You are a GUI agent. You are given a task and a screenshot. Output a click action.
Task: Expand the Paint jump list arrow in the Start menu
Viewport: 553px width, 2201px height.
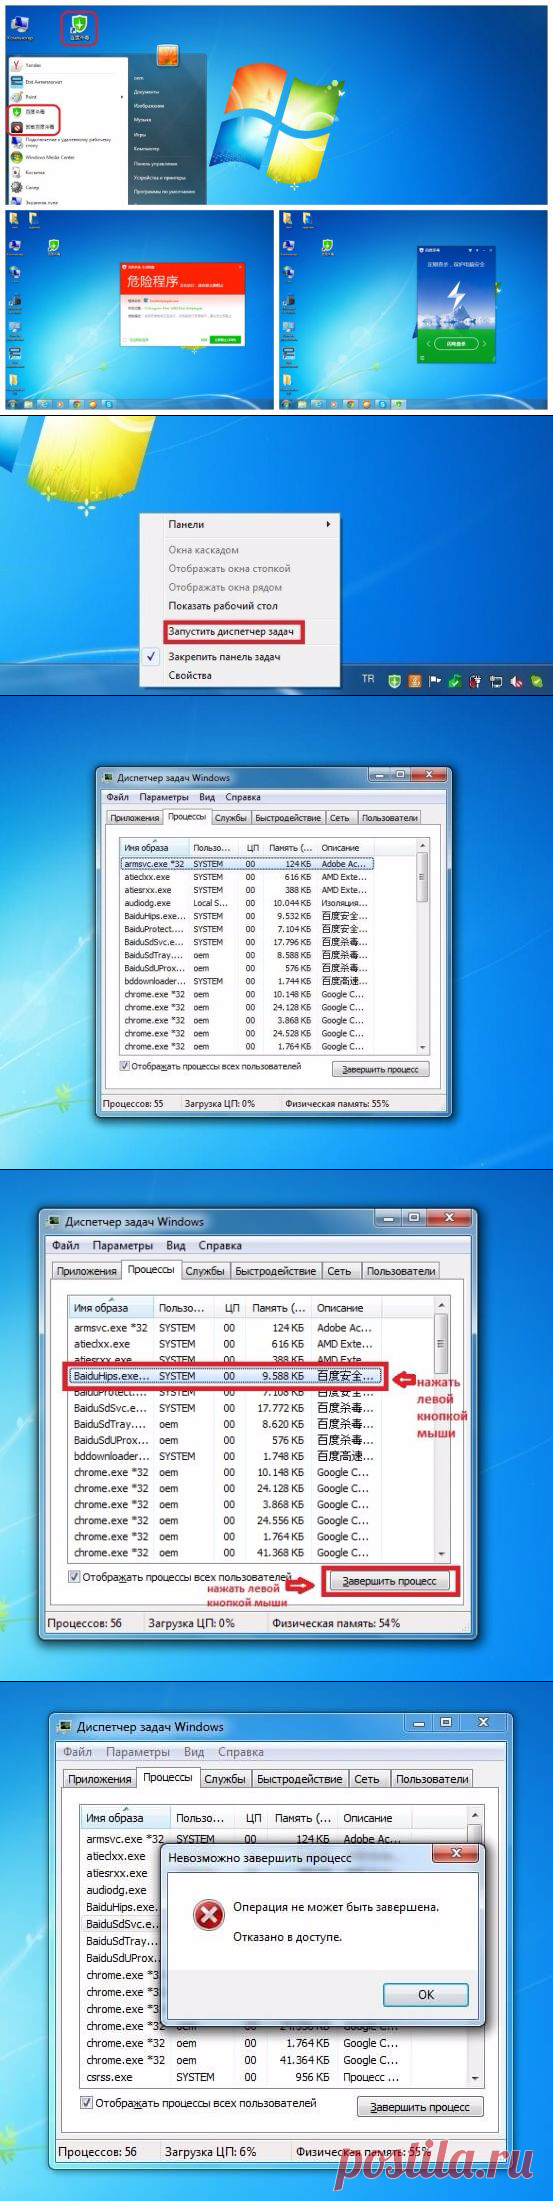click(x=123, y=97)
